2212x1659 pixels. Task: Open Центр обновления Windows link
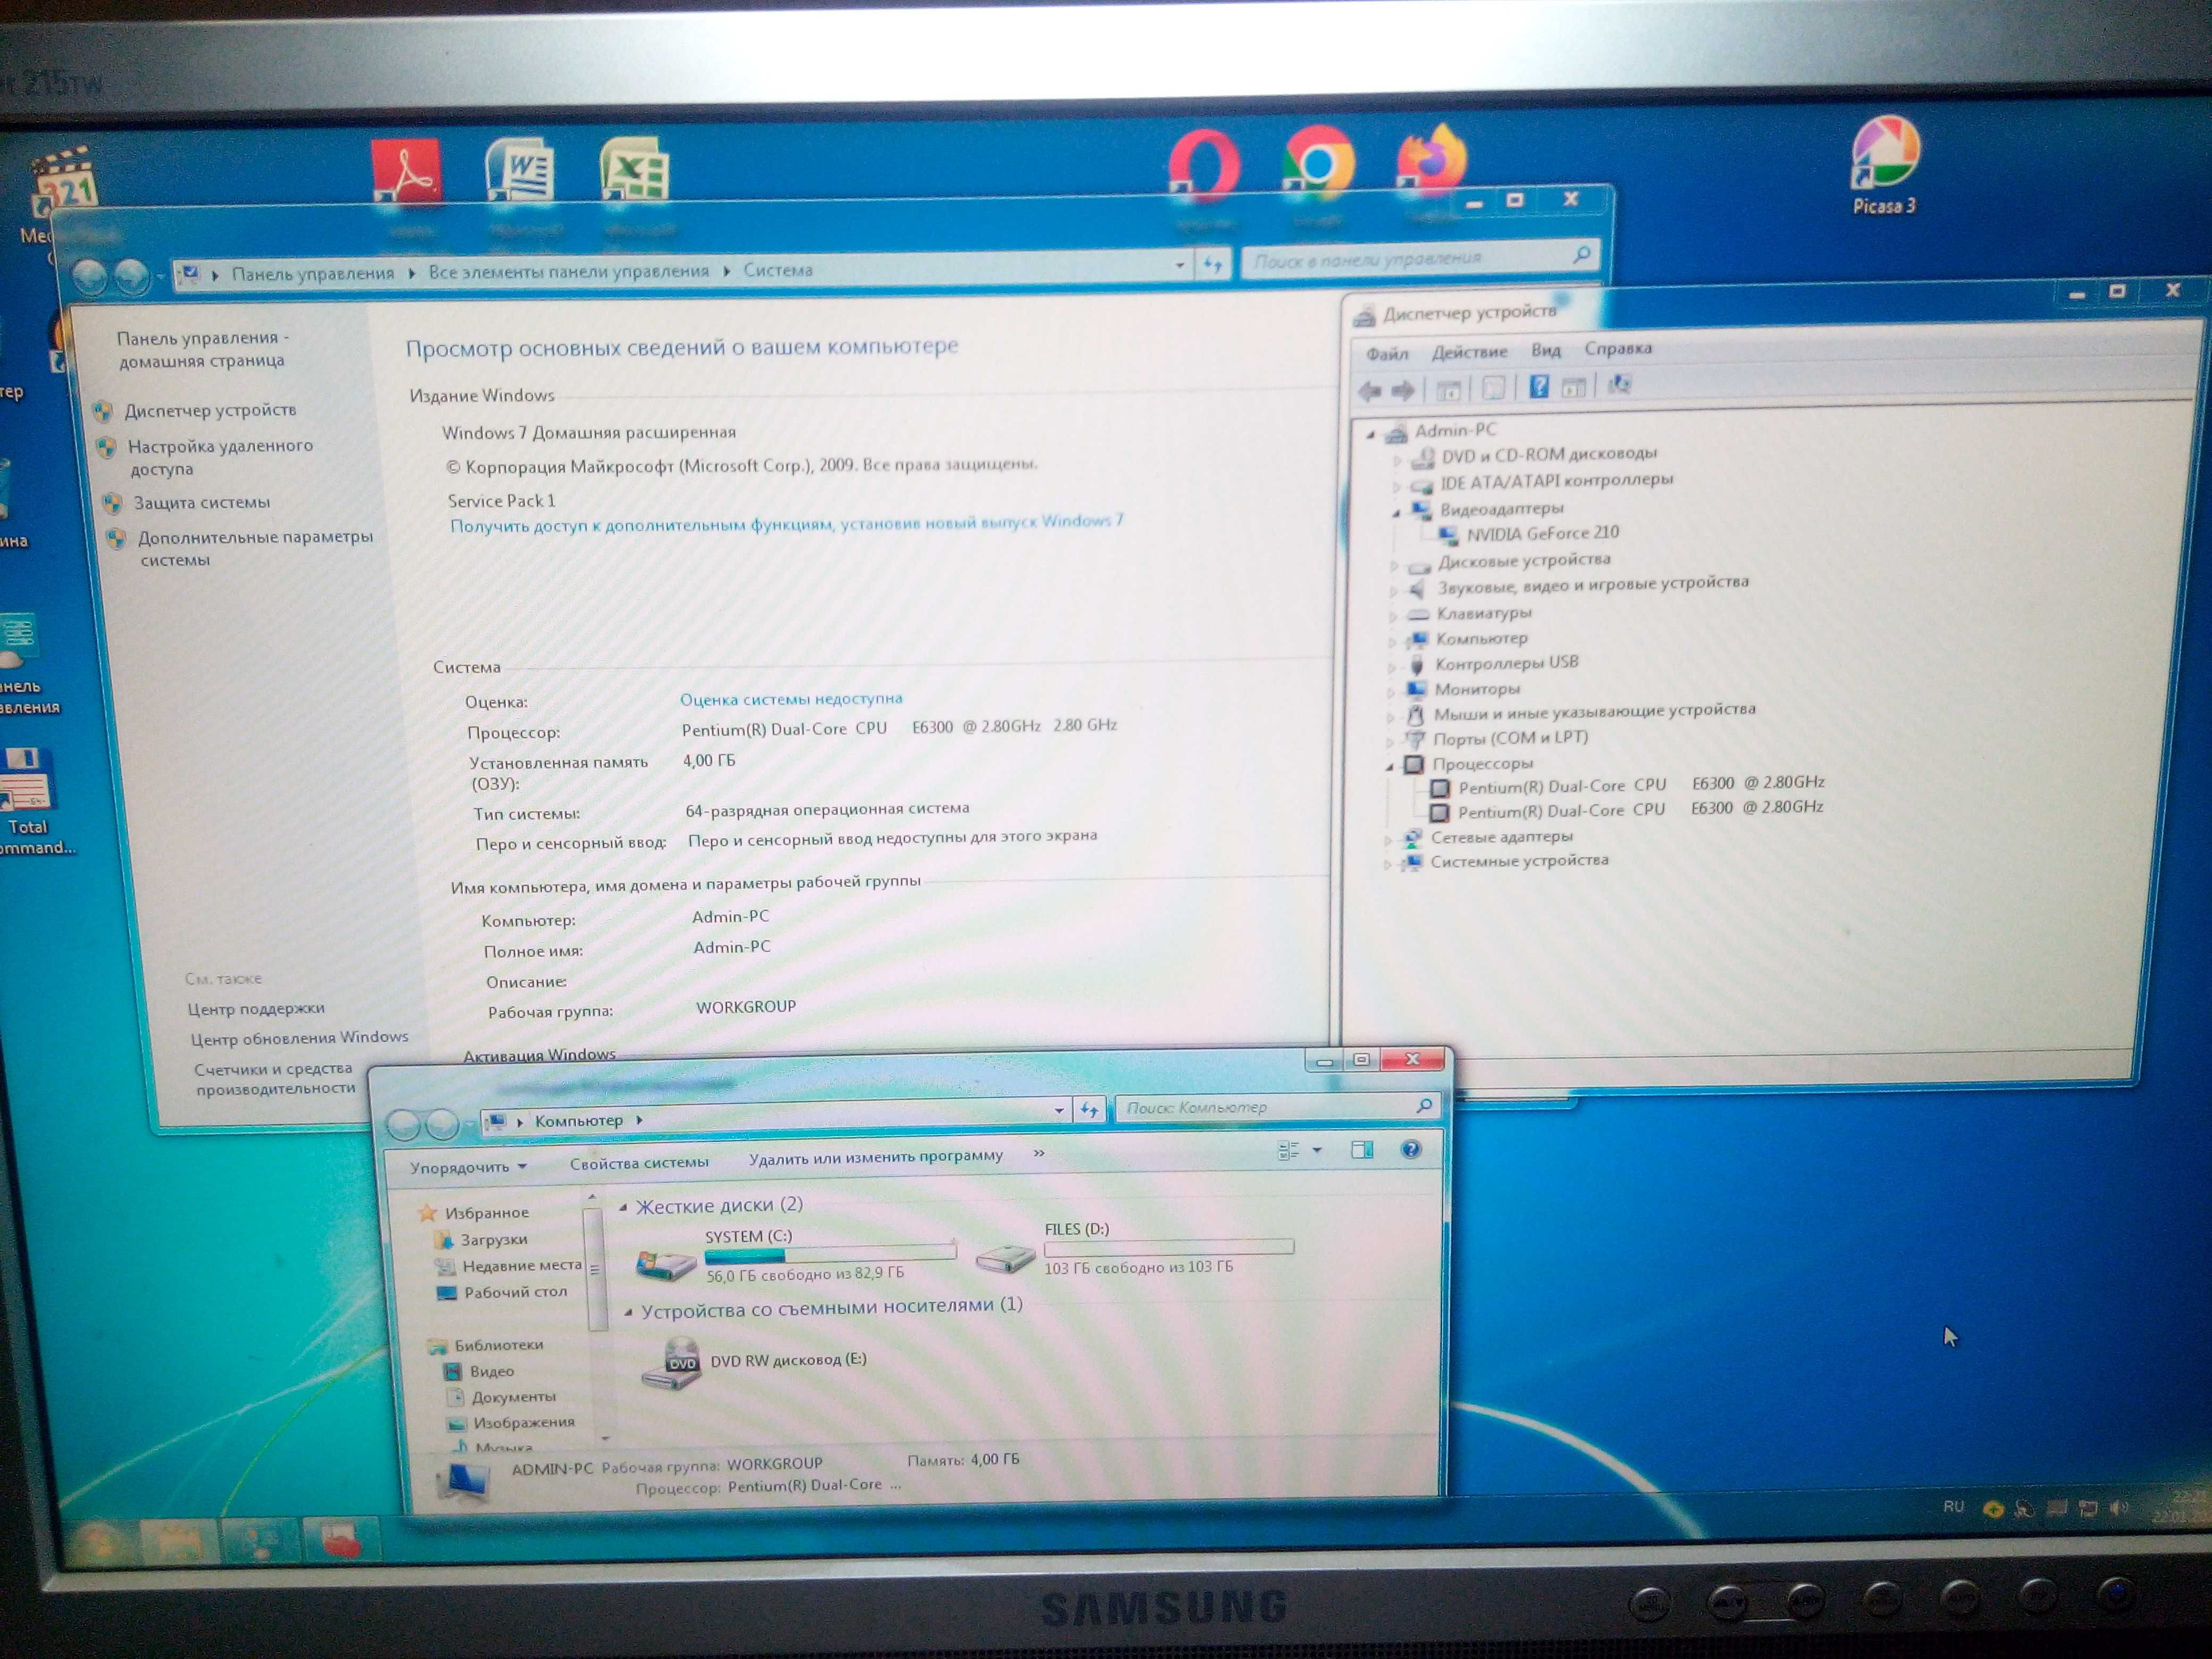299,1038
